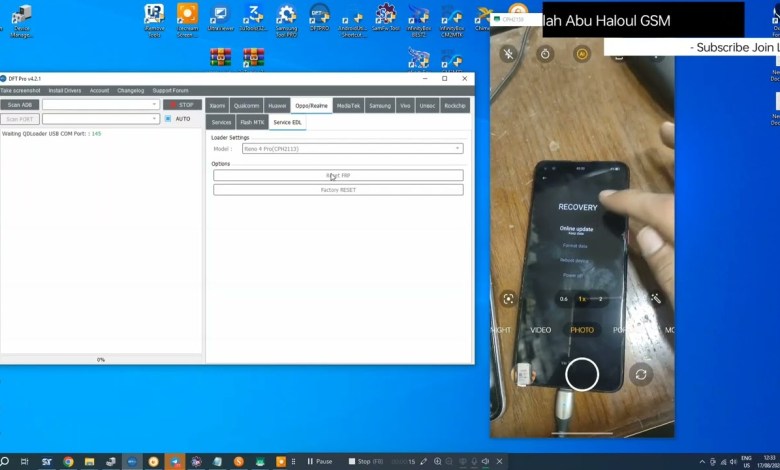This screenshot has width=780, height=470.
Task: Click the red STOP button
Action: point(182,104)
